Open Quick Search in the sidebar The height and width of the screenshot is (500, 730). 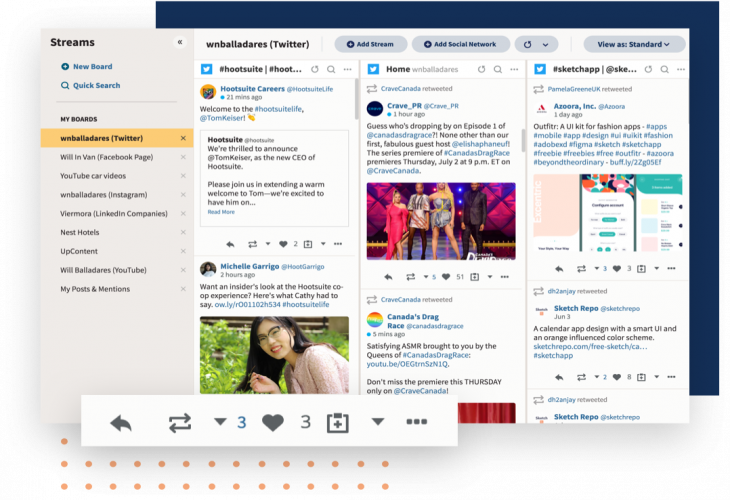pyautogui.click(x=91, y=85)
